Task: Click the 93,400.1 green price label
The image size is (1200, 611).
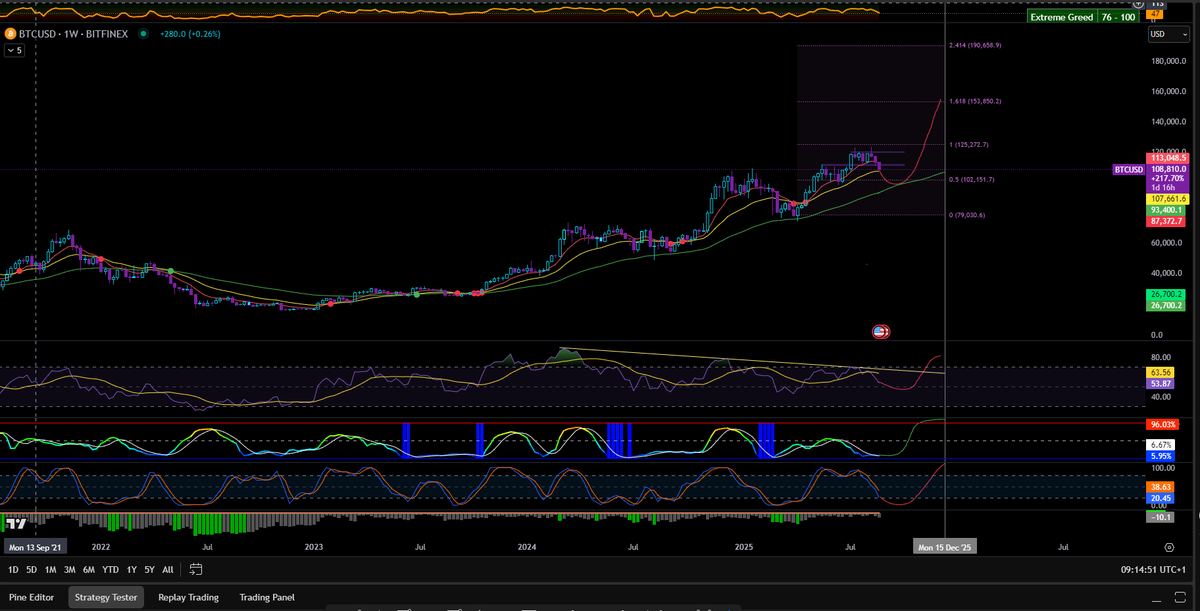Action: click(1168, 210)
